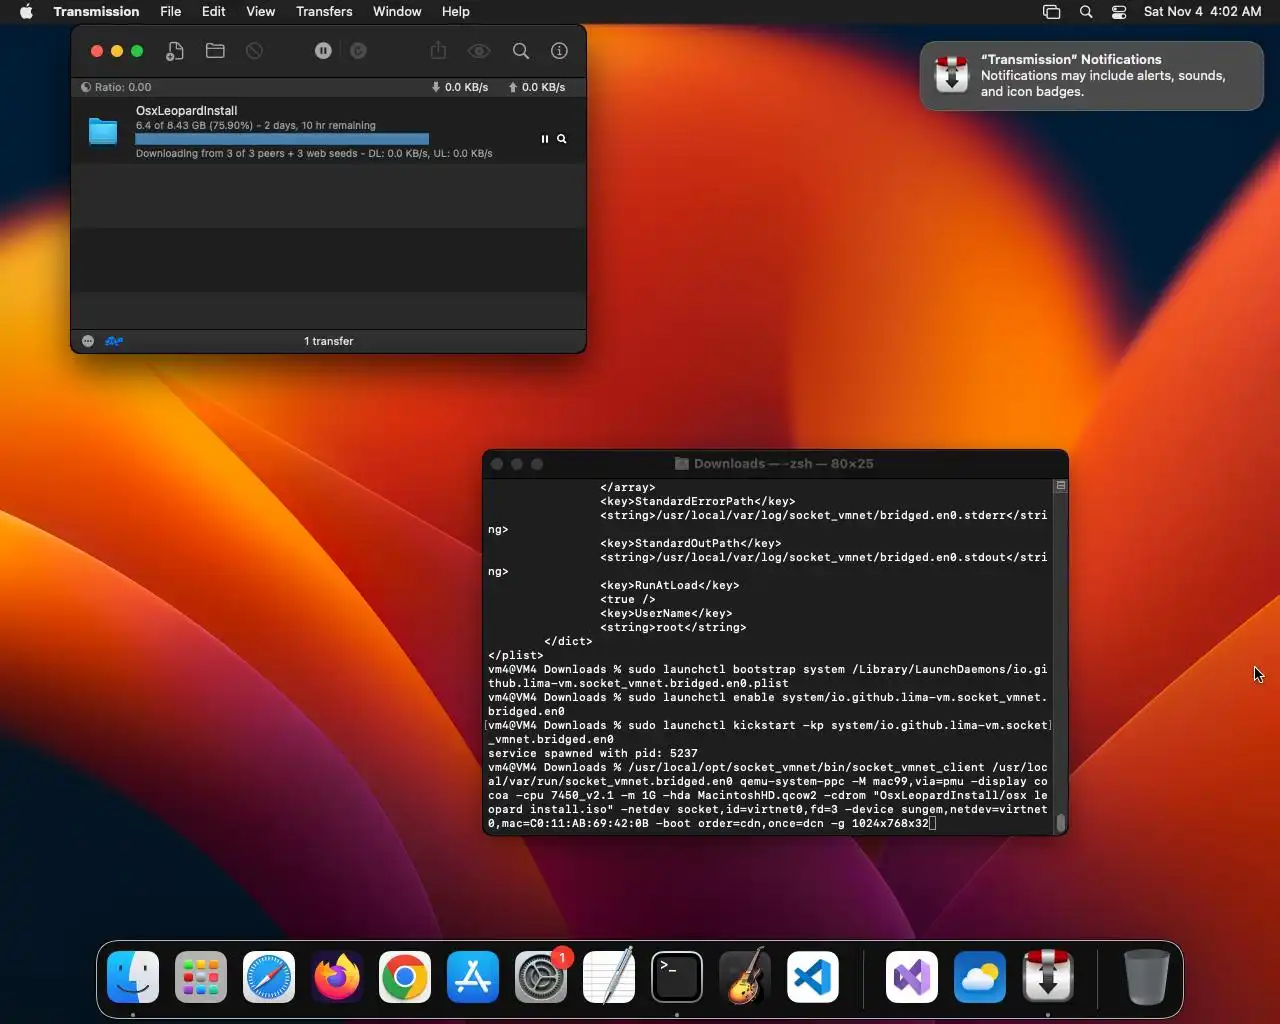The height and width of the screenshot is (1024, 1280).
Task: Open a torrent file via folder icon
Action: [x=215, y=51]
